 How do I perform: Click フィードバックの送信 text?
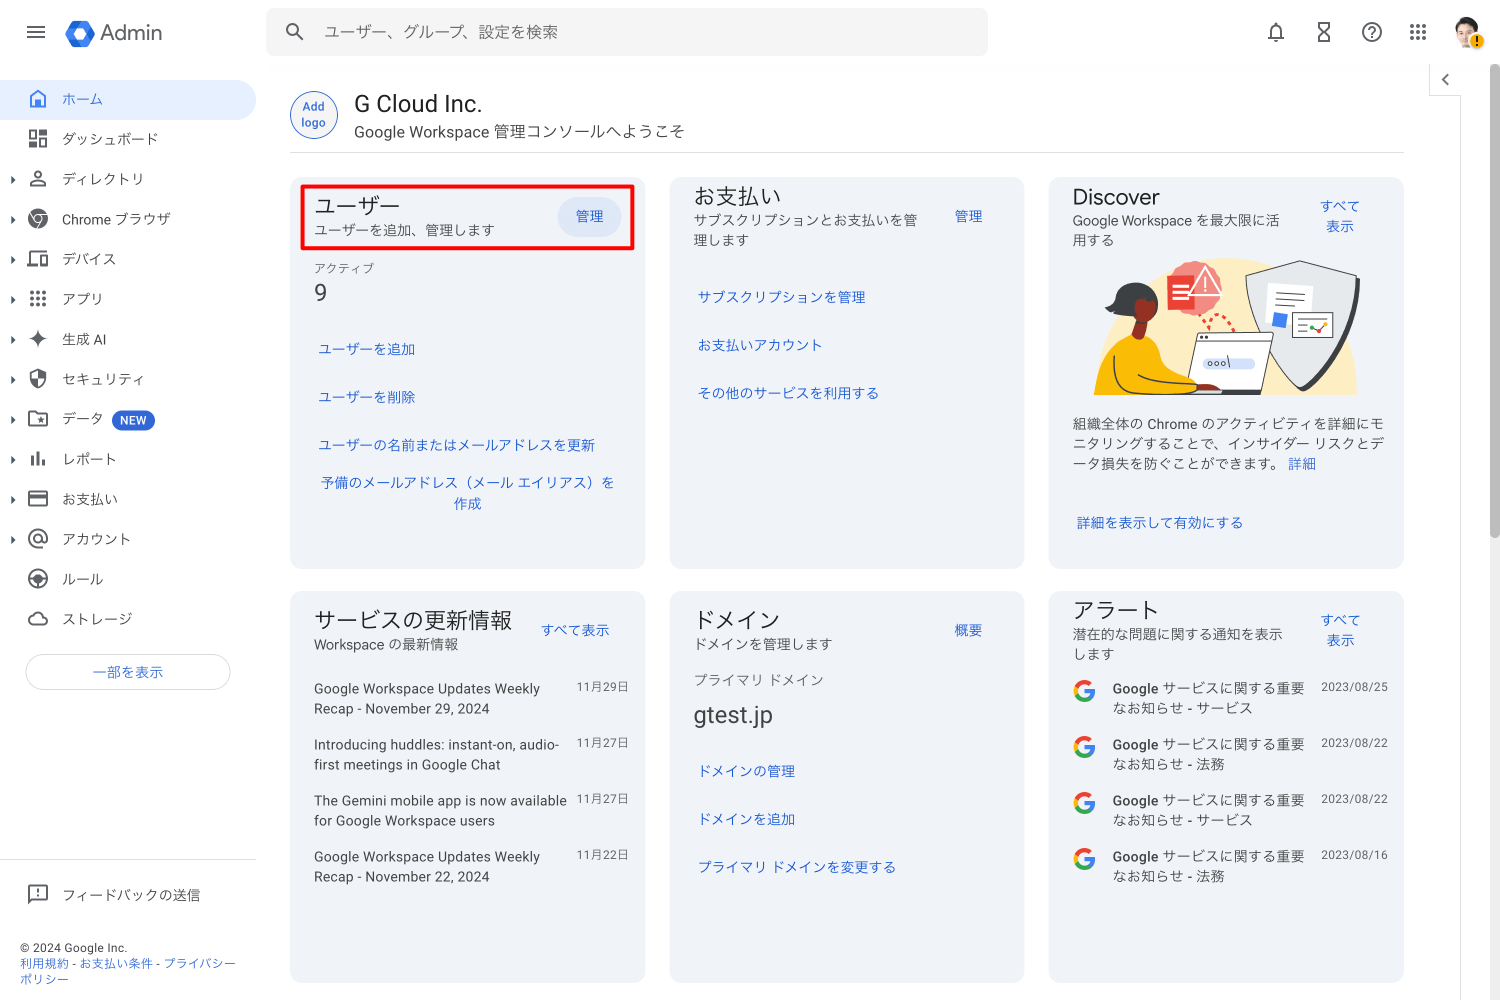[131, 895]
